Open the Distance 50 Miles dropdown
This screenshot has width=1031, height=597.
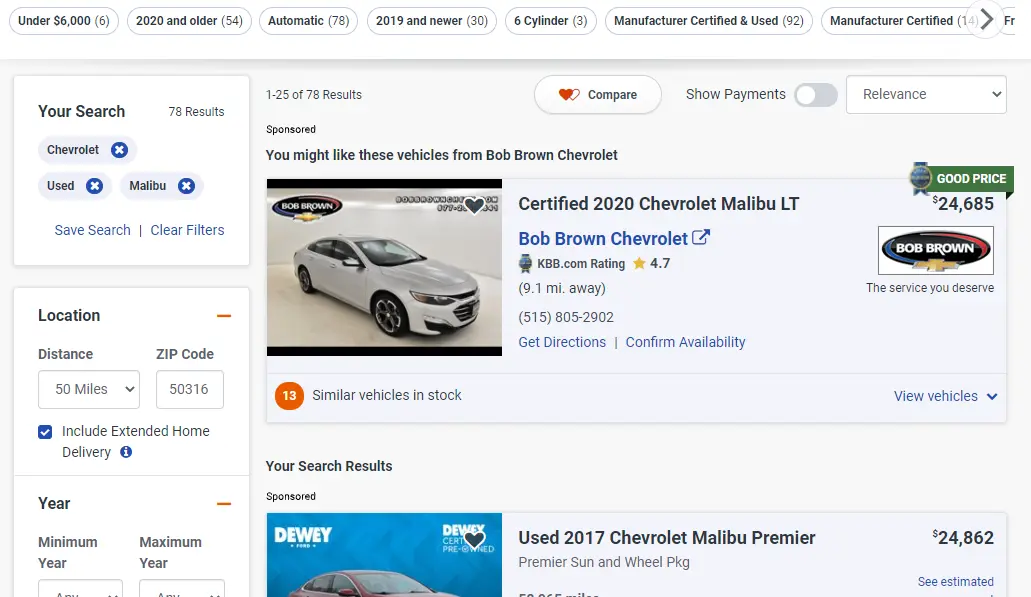pos(89,389)
